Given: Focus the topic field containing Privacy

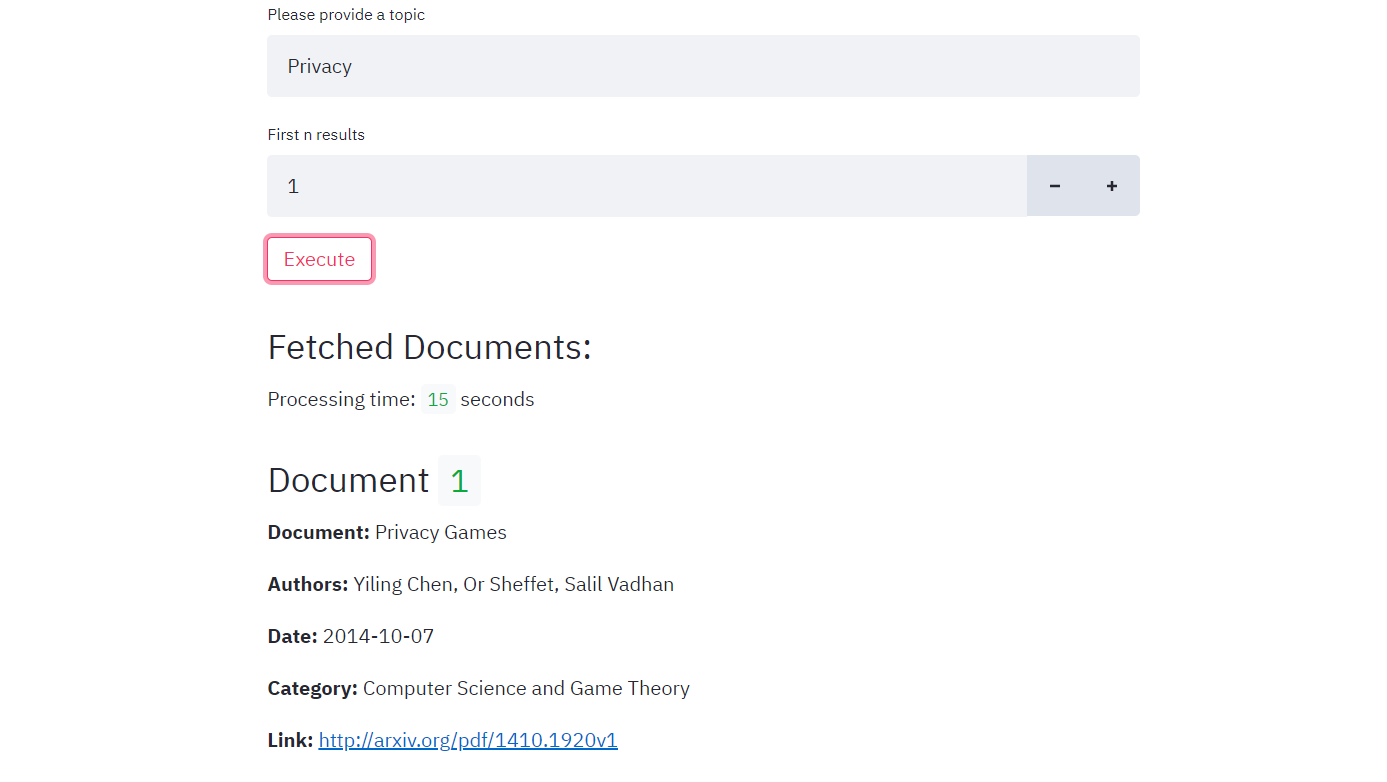Looking at the screenshot, I should click(702, 66).
